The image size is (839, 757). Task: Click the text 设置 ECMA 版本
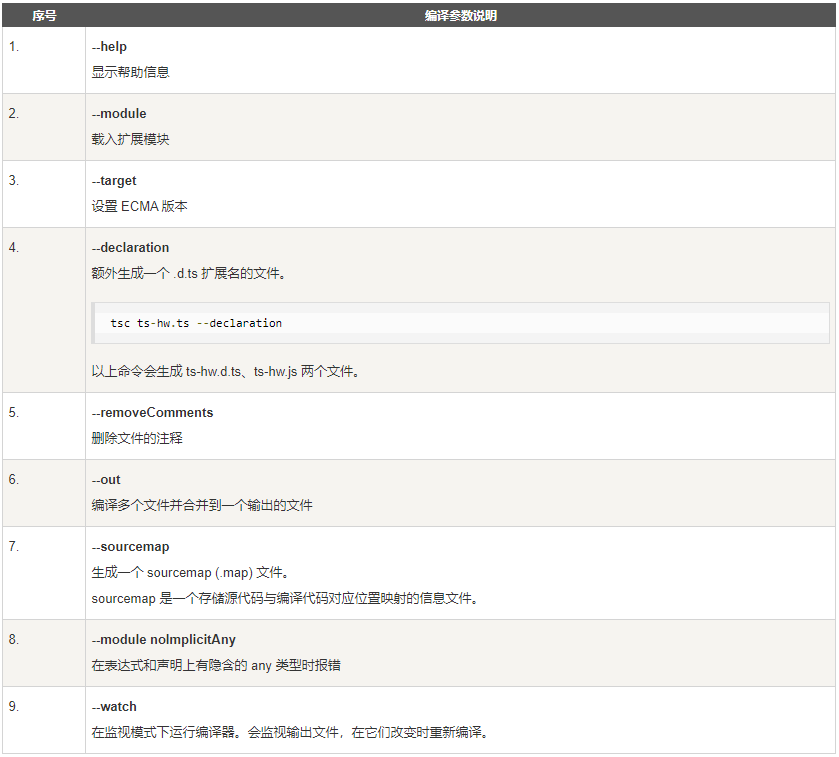coord(139,206)
